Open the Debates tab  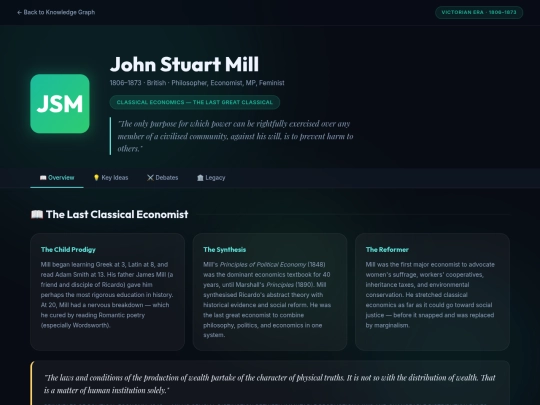[163, 178]
